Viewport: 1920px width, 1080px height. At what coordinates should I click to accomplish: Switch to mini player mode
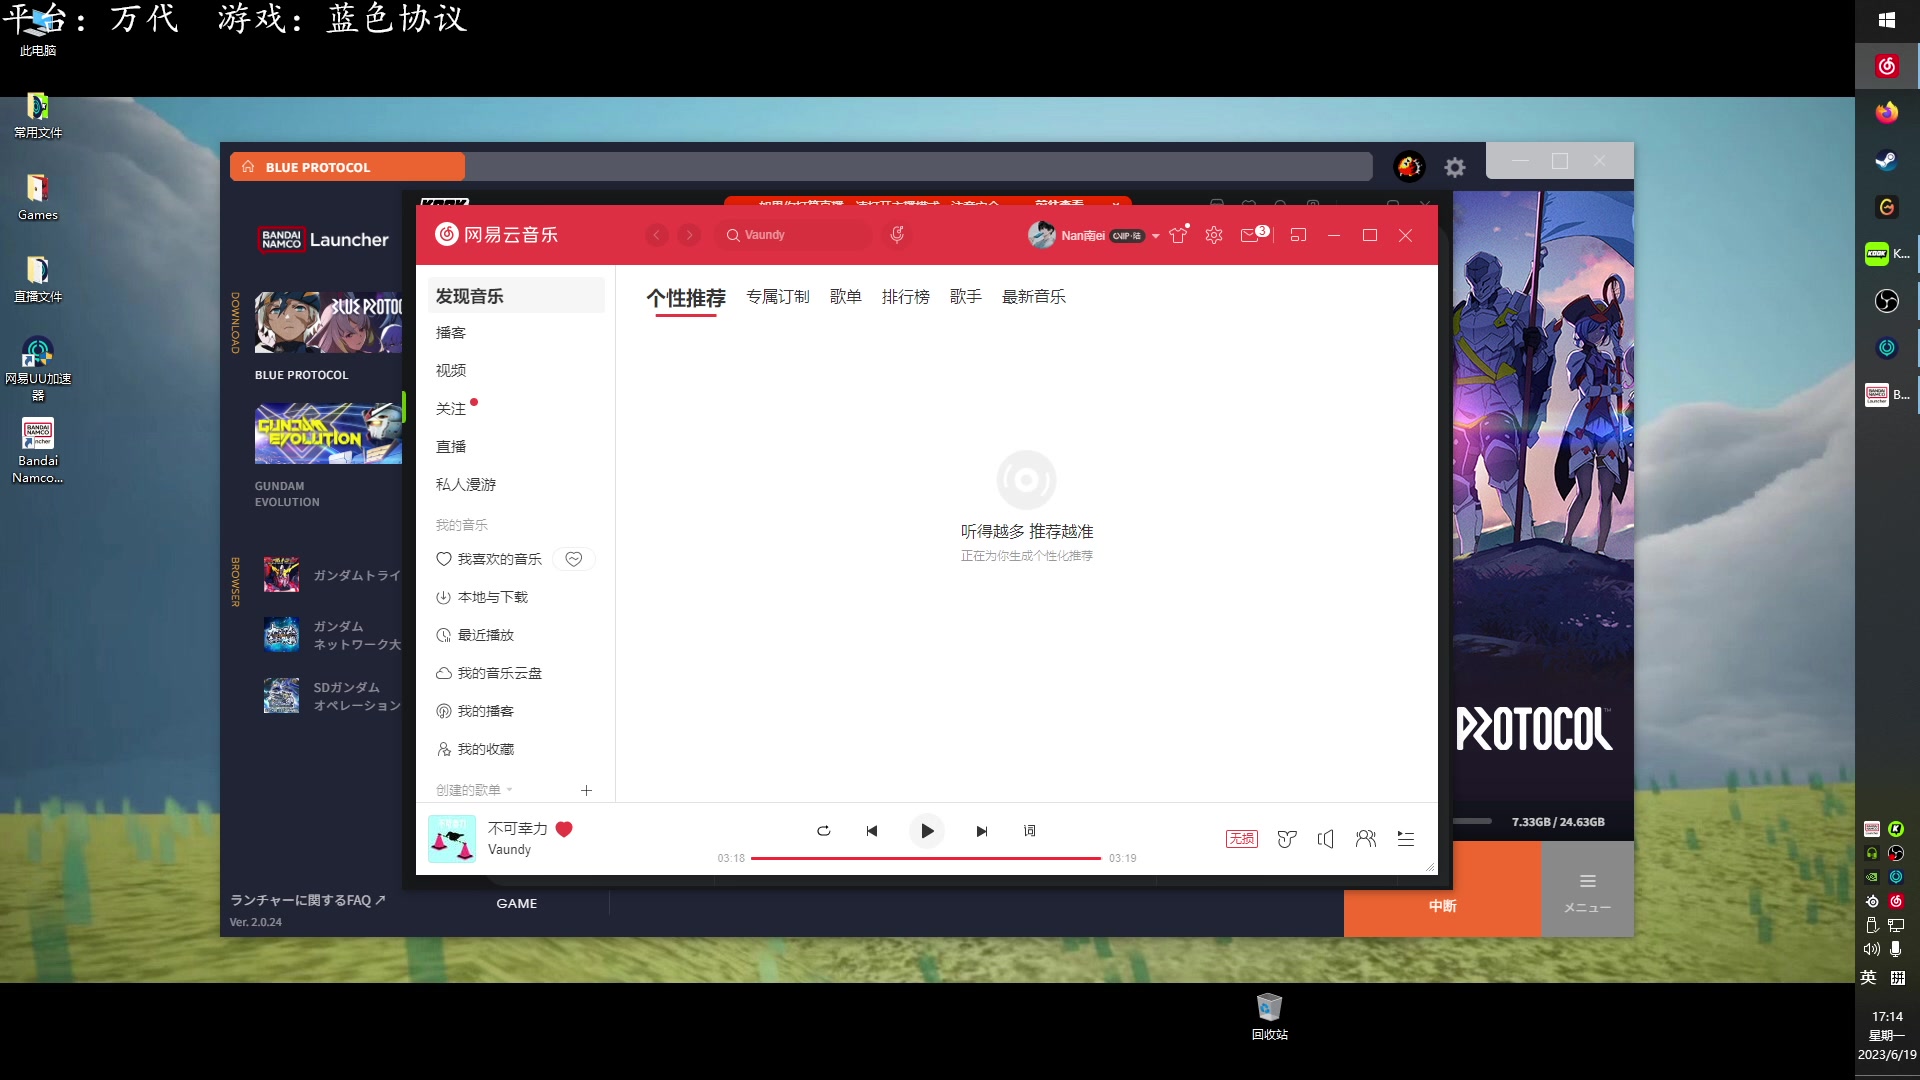click(x=1298, y=235)
